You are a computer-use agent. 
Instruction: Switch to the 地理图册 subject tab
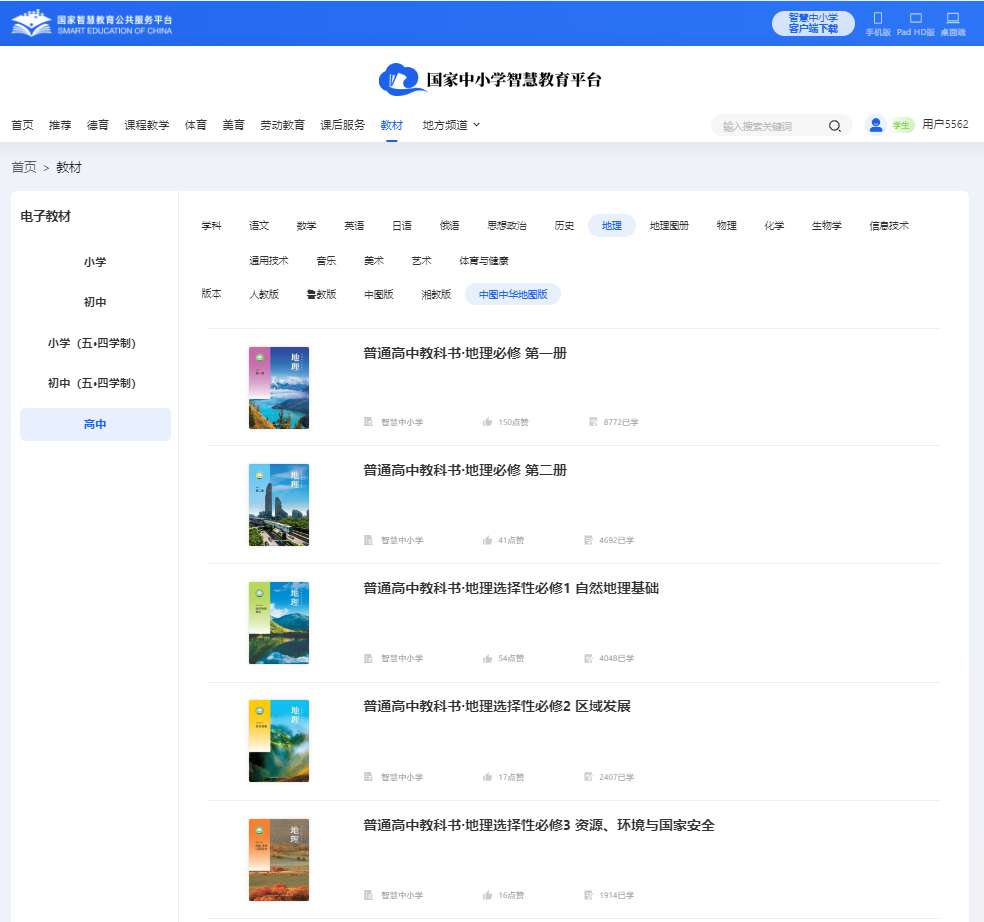click(670, 225)
